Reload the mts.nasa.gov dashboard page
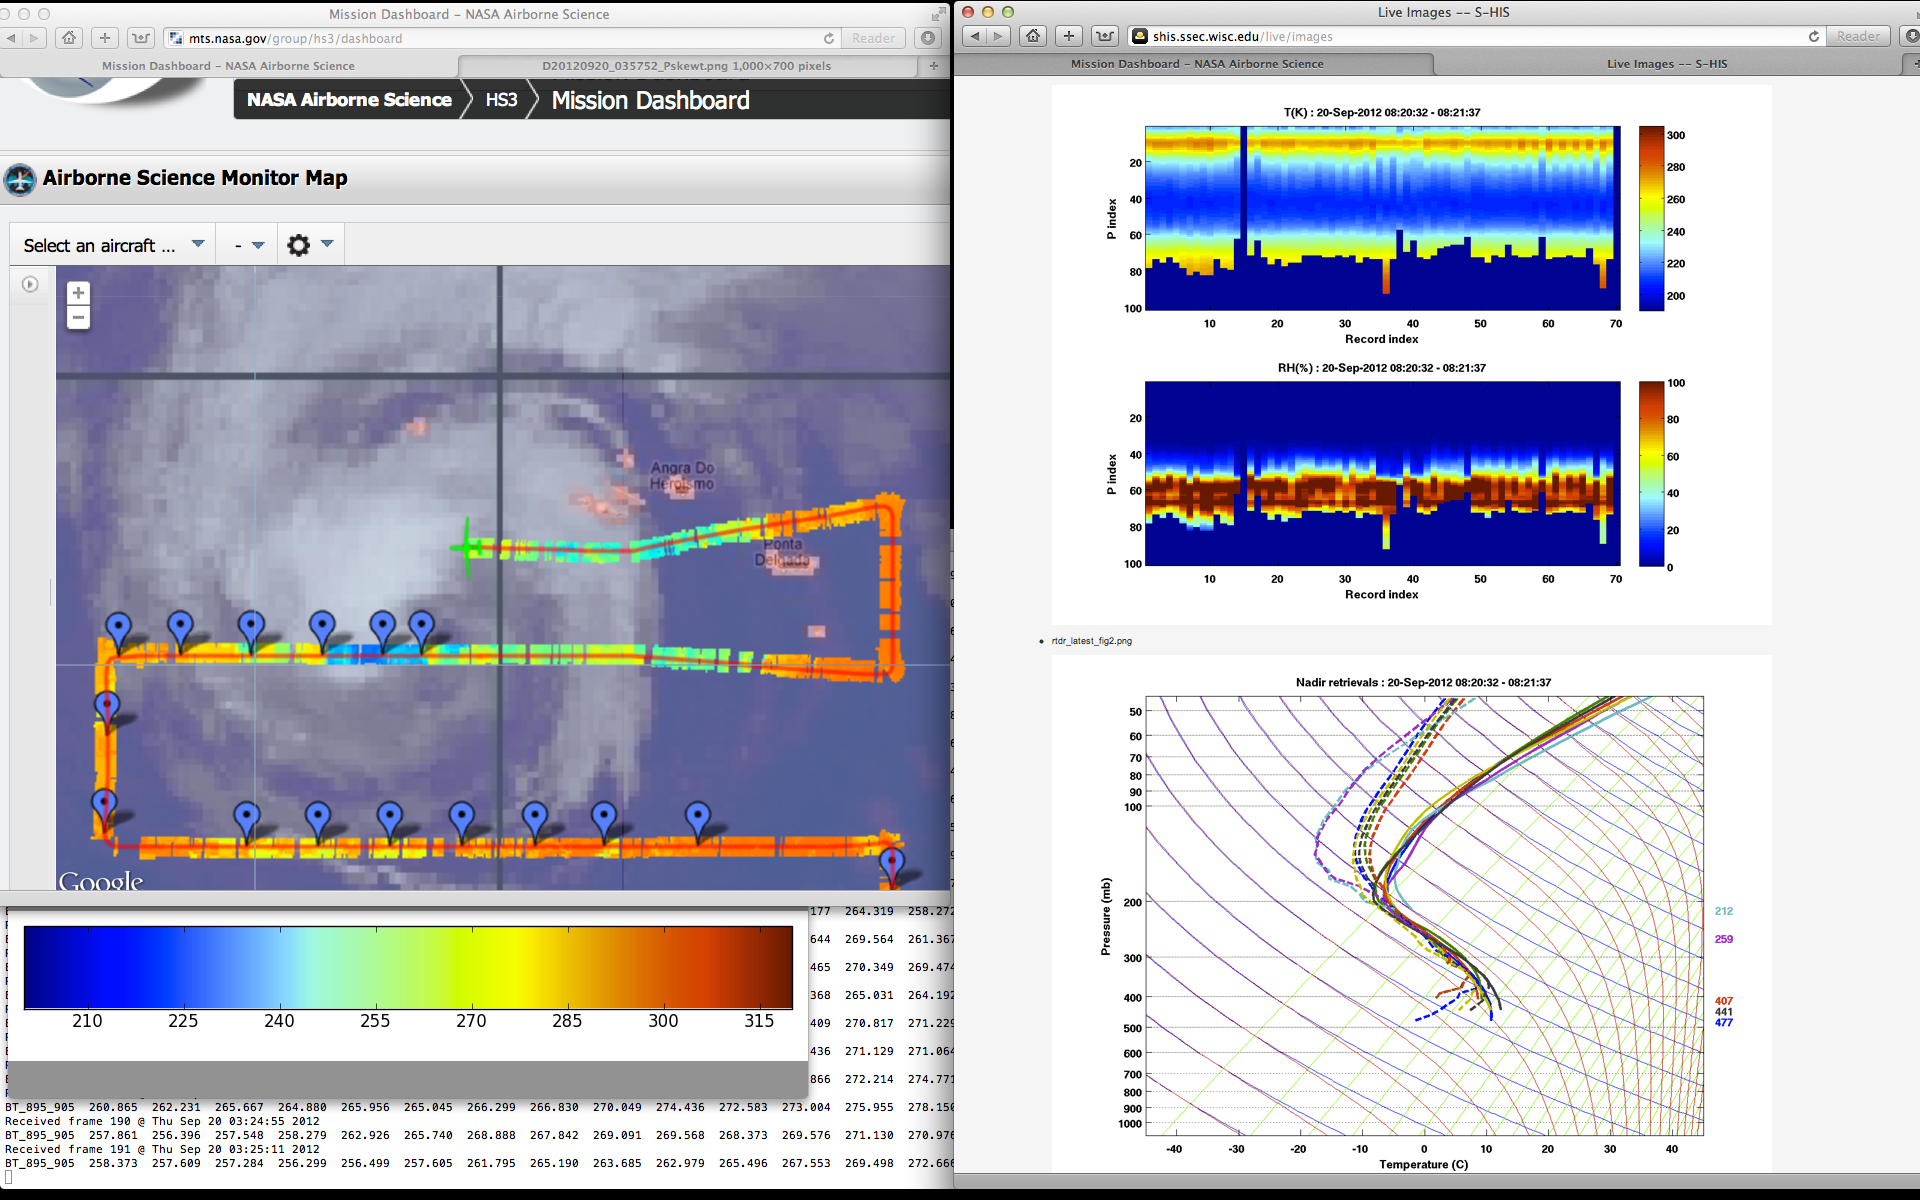1920x1200 pixels. (828, 38)
